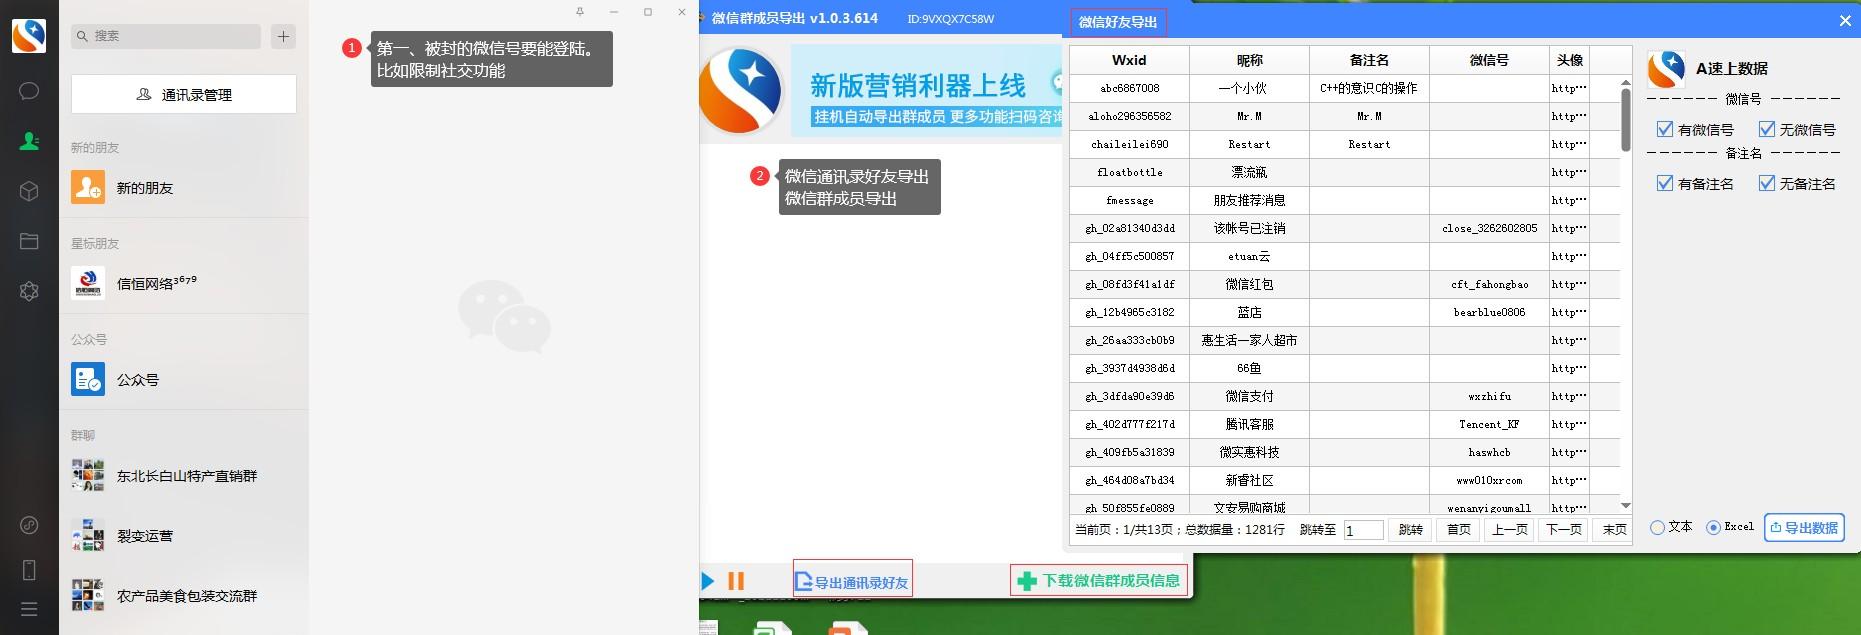Viewport: 1861px width, 635px height.
Task: Click the 导出数据 export data button
Action: pos(1804,527)
